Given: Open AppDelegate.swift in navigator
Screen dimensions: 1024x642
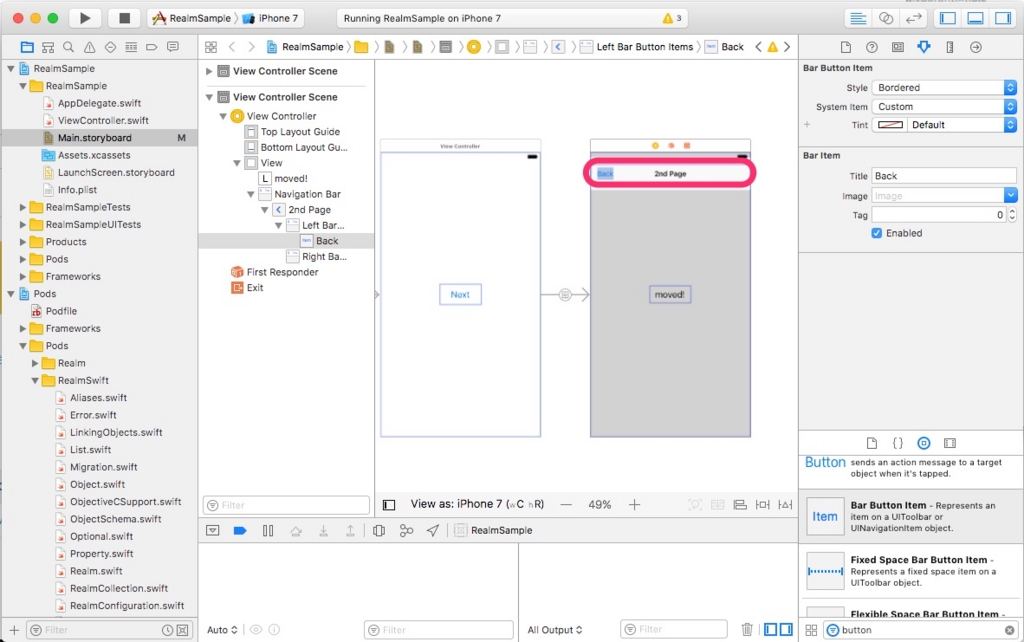Looking at the screenshot, I should (x=99, y=103).
